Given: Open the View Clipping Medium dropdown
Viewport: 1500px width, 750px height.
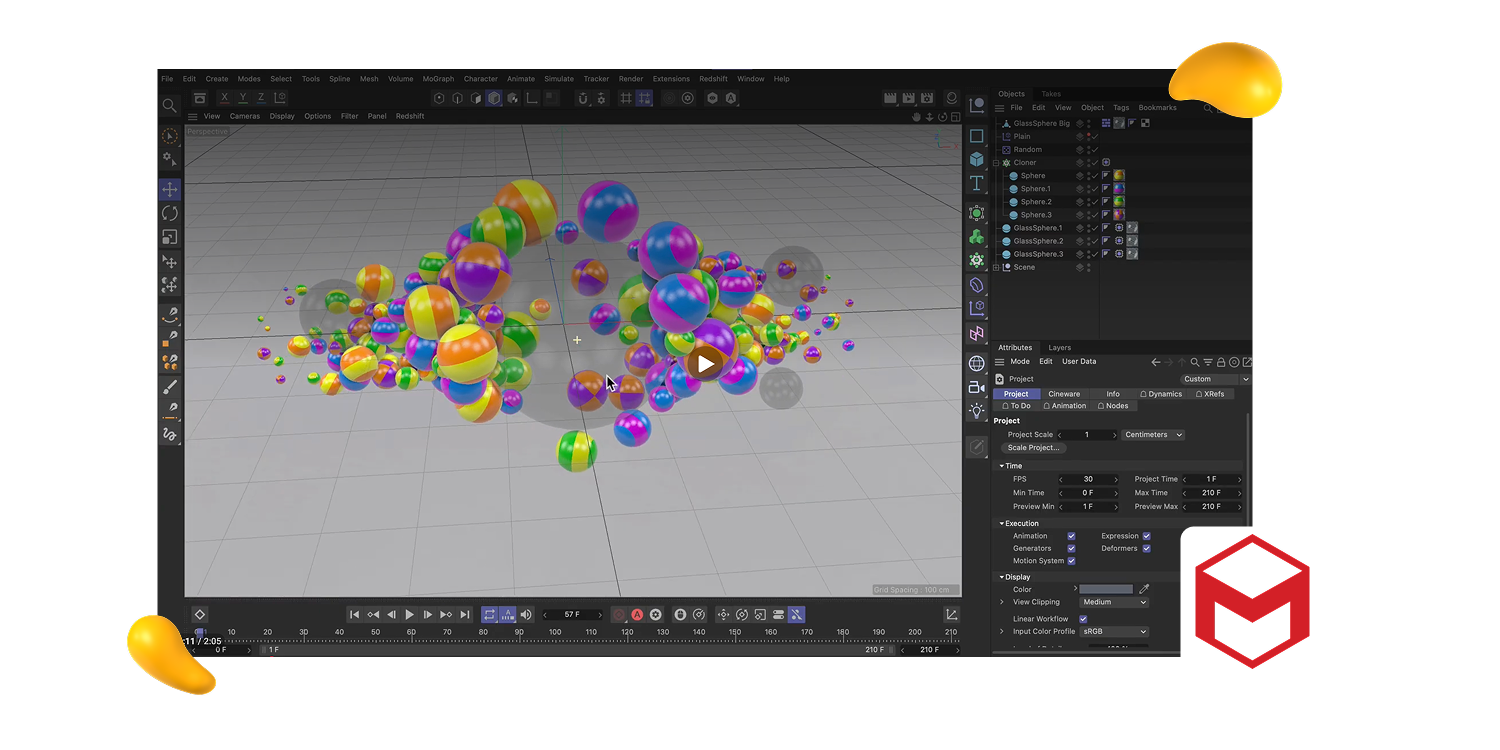Looking at the screenshot, I should pyautogui.click(x=1114, y=602).
